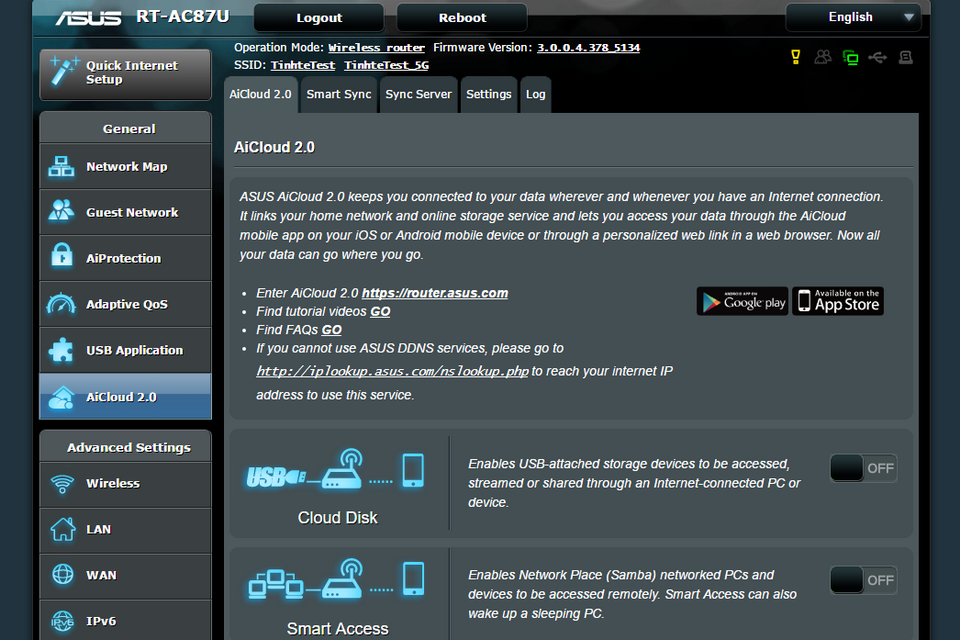This screenshot has width=960, height=640.
Task: Open LAN advanced settings
Action: [x=126, y=530]
